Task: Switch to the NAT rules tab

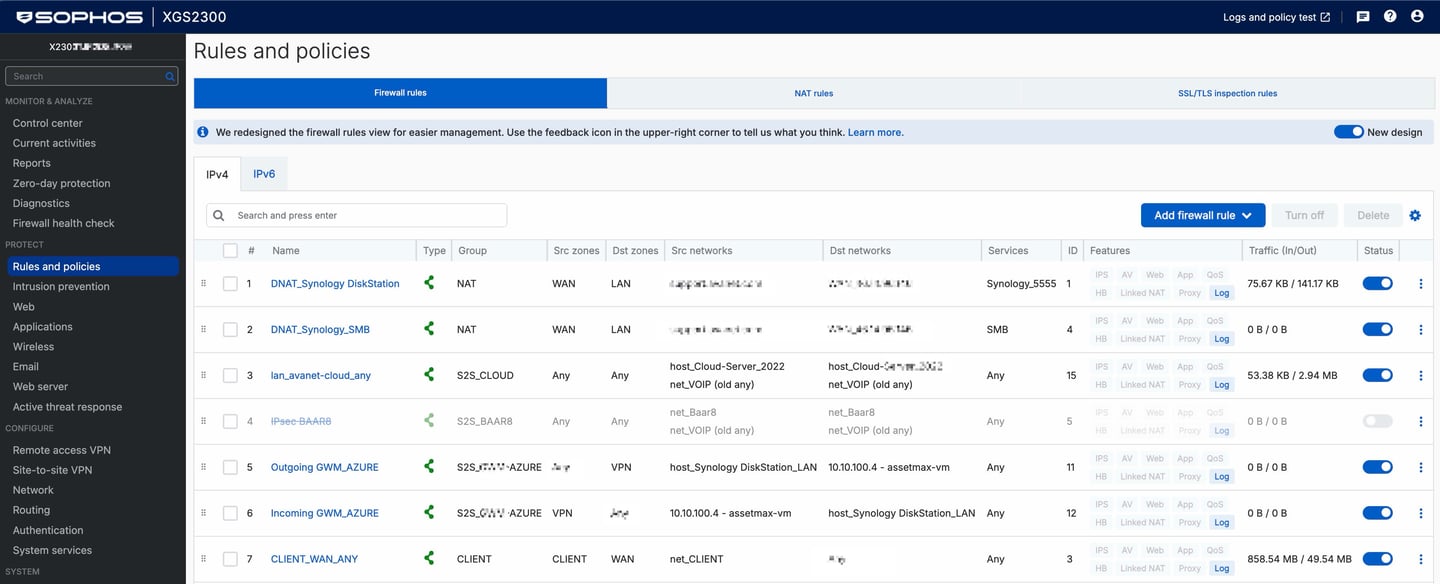Action: pos(814,93)
